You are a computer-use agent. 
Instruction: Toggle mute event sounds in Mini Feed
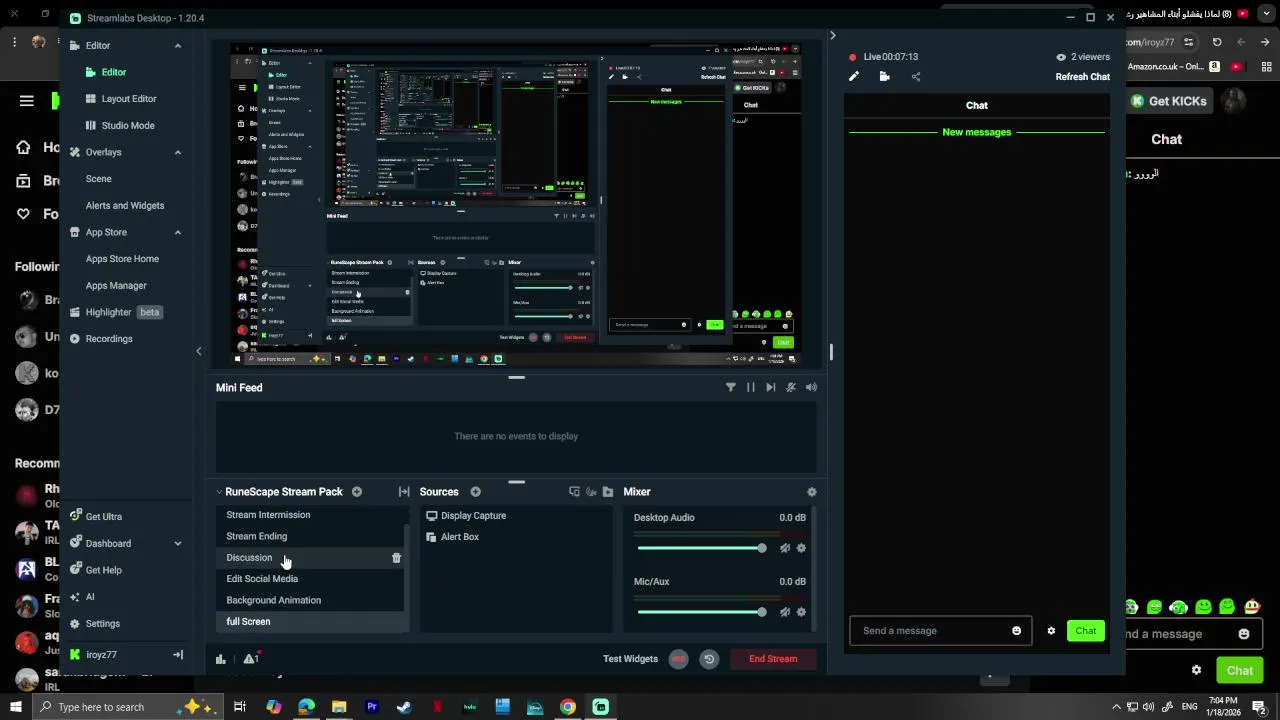pos(791,388)
